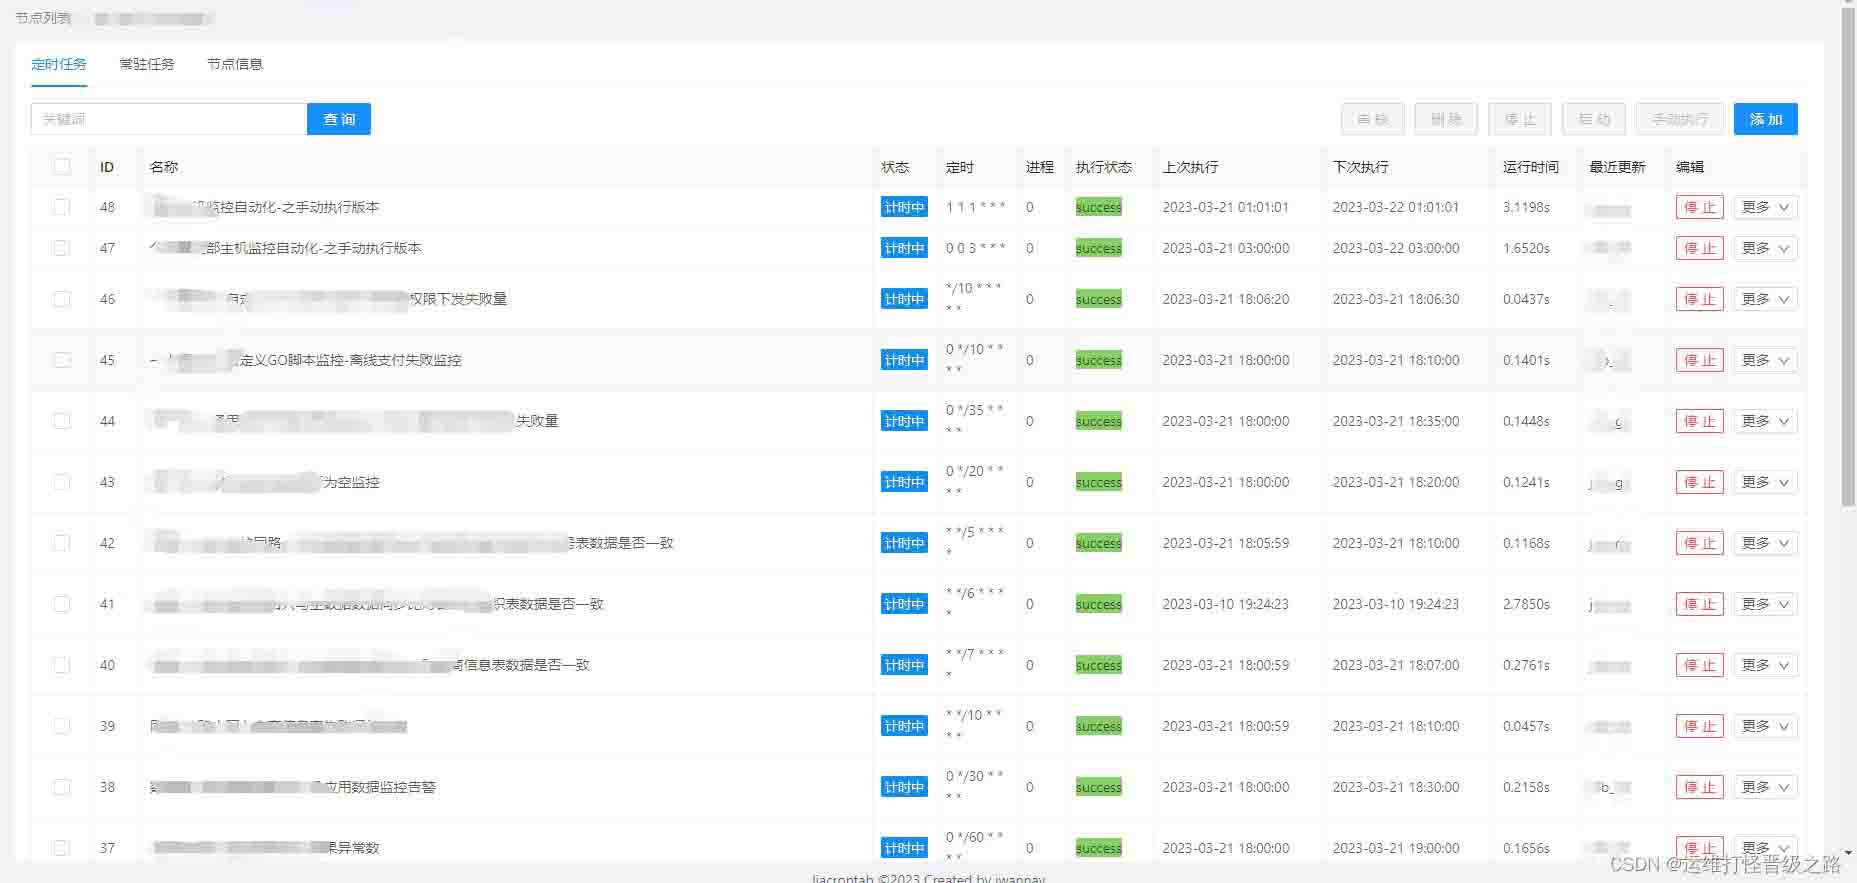
Task: Stop task 46 with its red 停止 button
Action: click(1699, 299)
